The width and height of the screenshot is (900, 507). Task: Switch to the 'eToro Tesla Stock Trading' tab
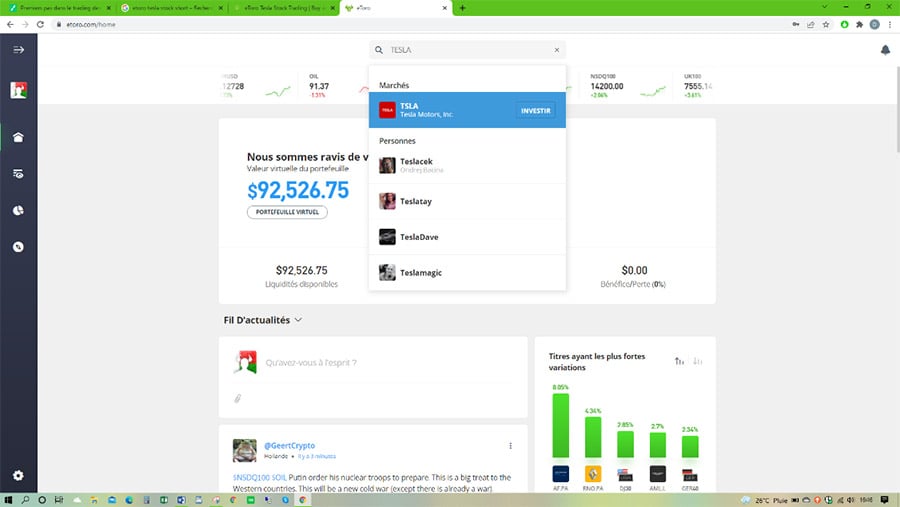pos(284,8)
